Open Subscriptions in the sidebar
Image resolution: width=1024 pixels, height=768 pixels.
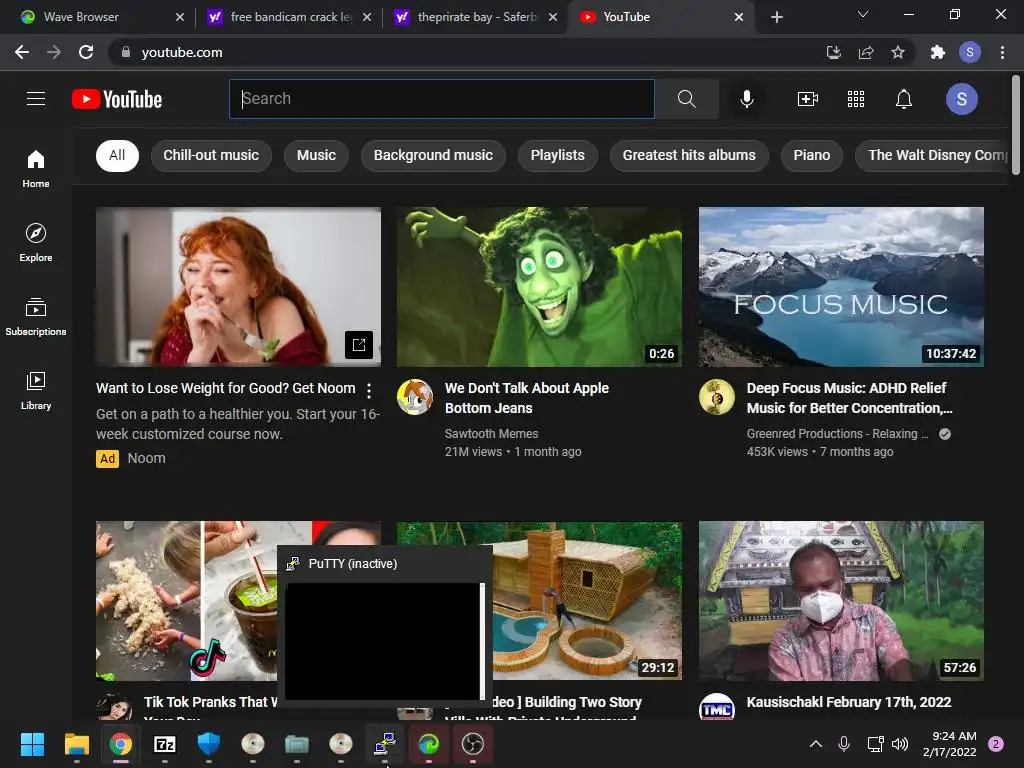36,316
